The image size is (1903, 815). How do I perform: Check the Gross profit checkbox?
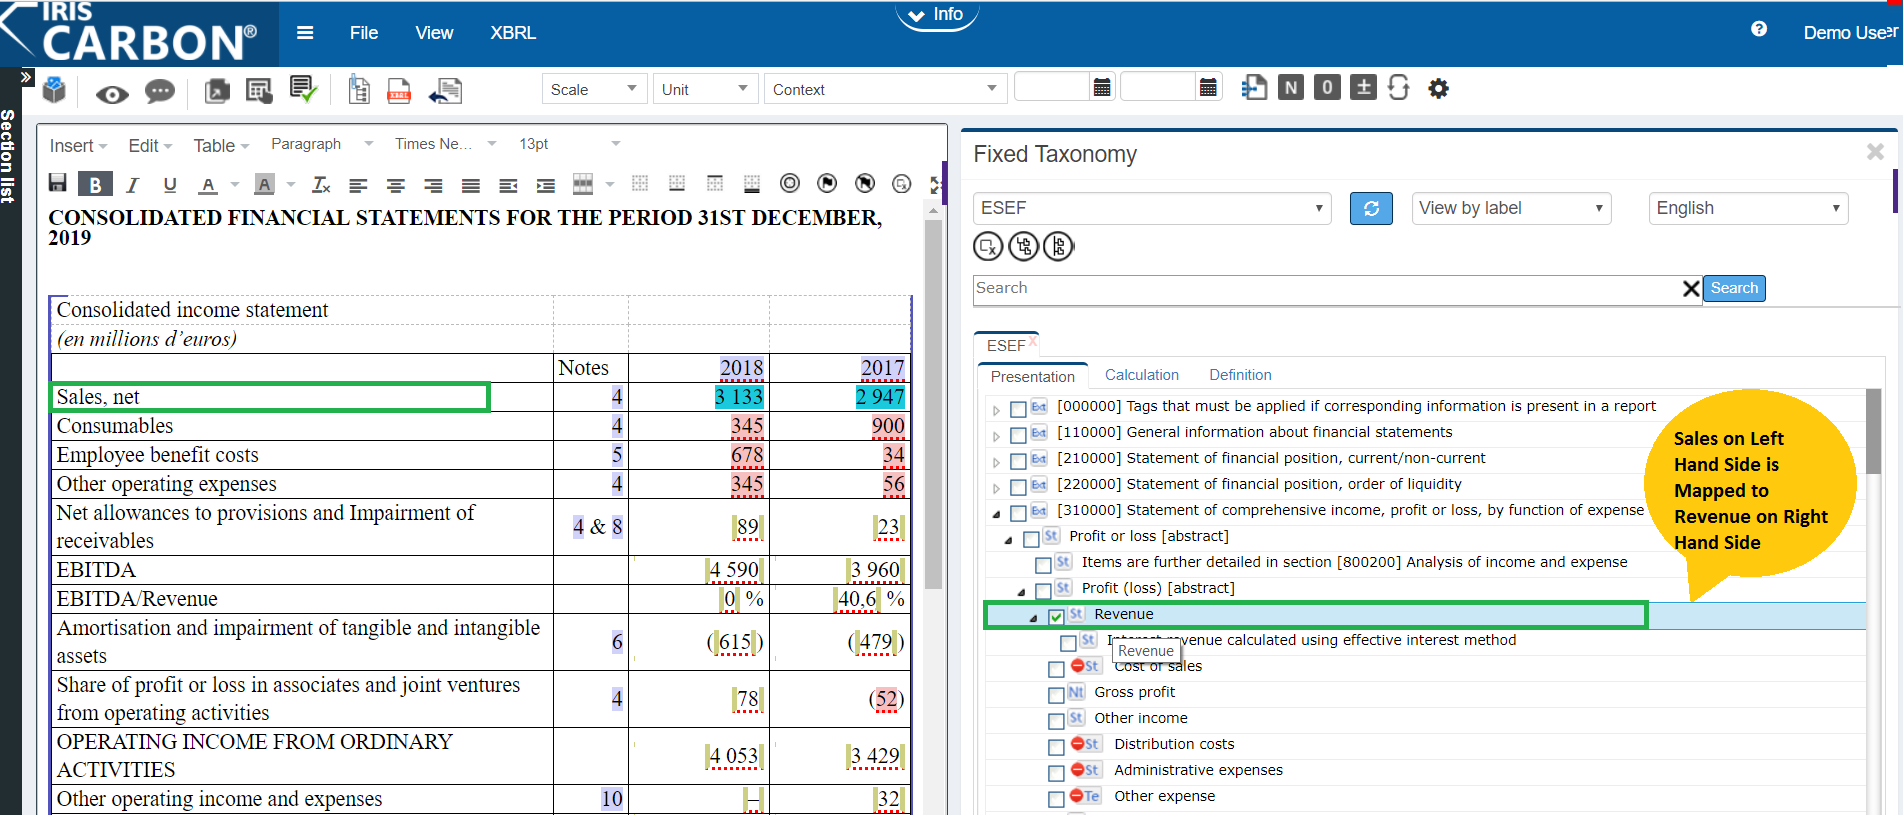point(1056,695)
